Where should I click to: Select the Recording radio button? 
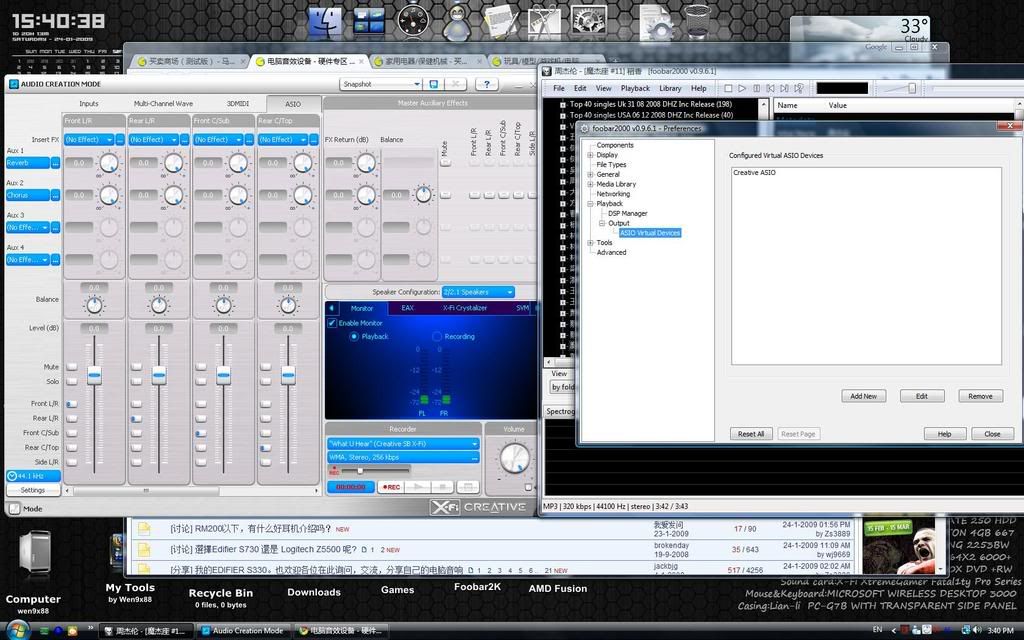coord(437,337)
